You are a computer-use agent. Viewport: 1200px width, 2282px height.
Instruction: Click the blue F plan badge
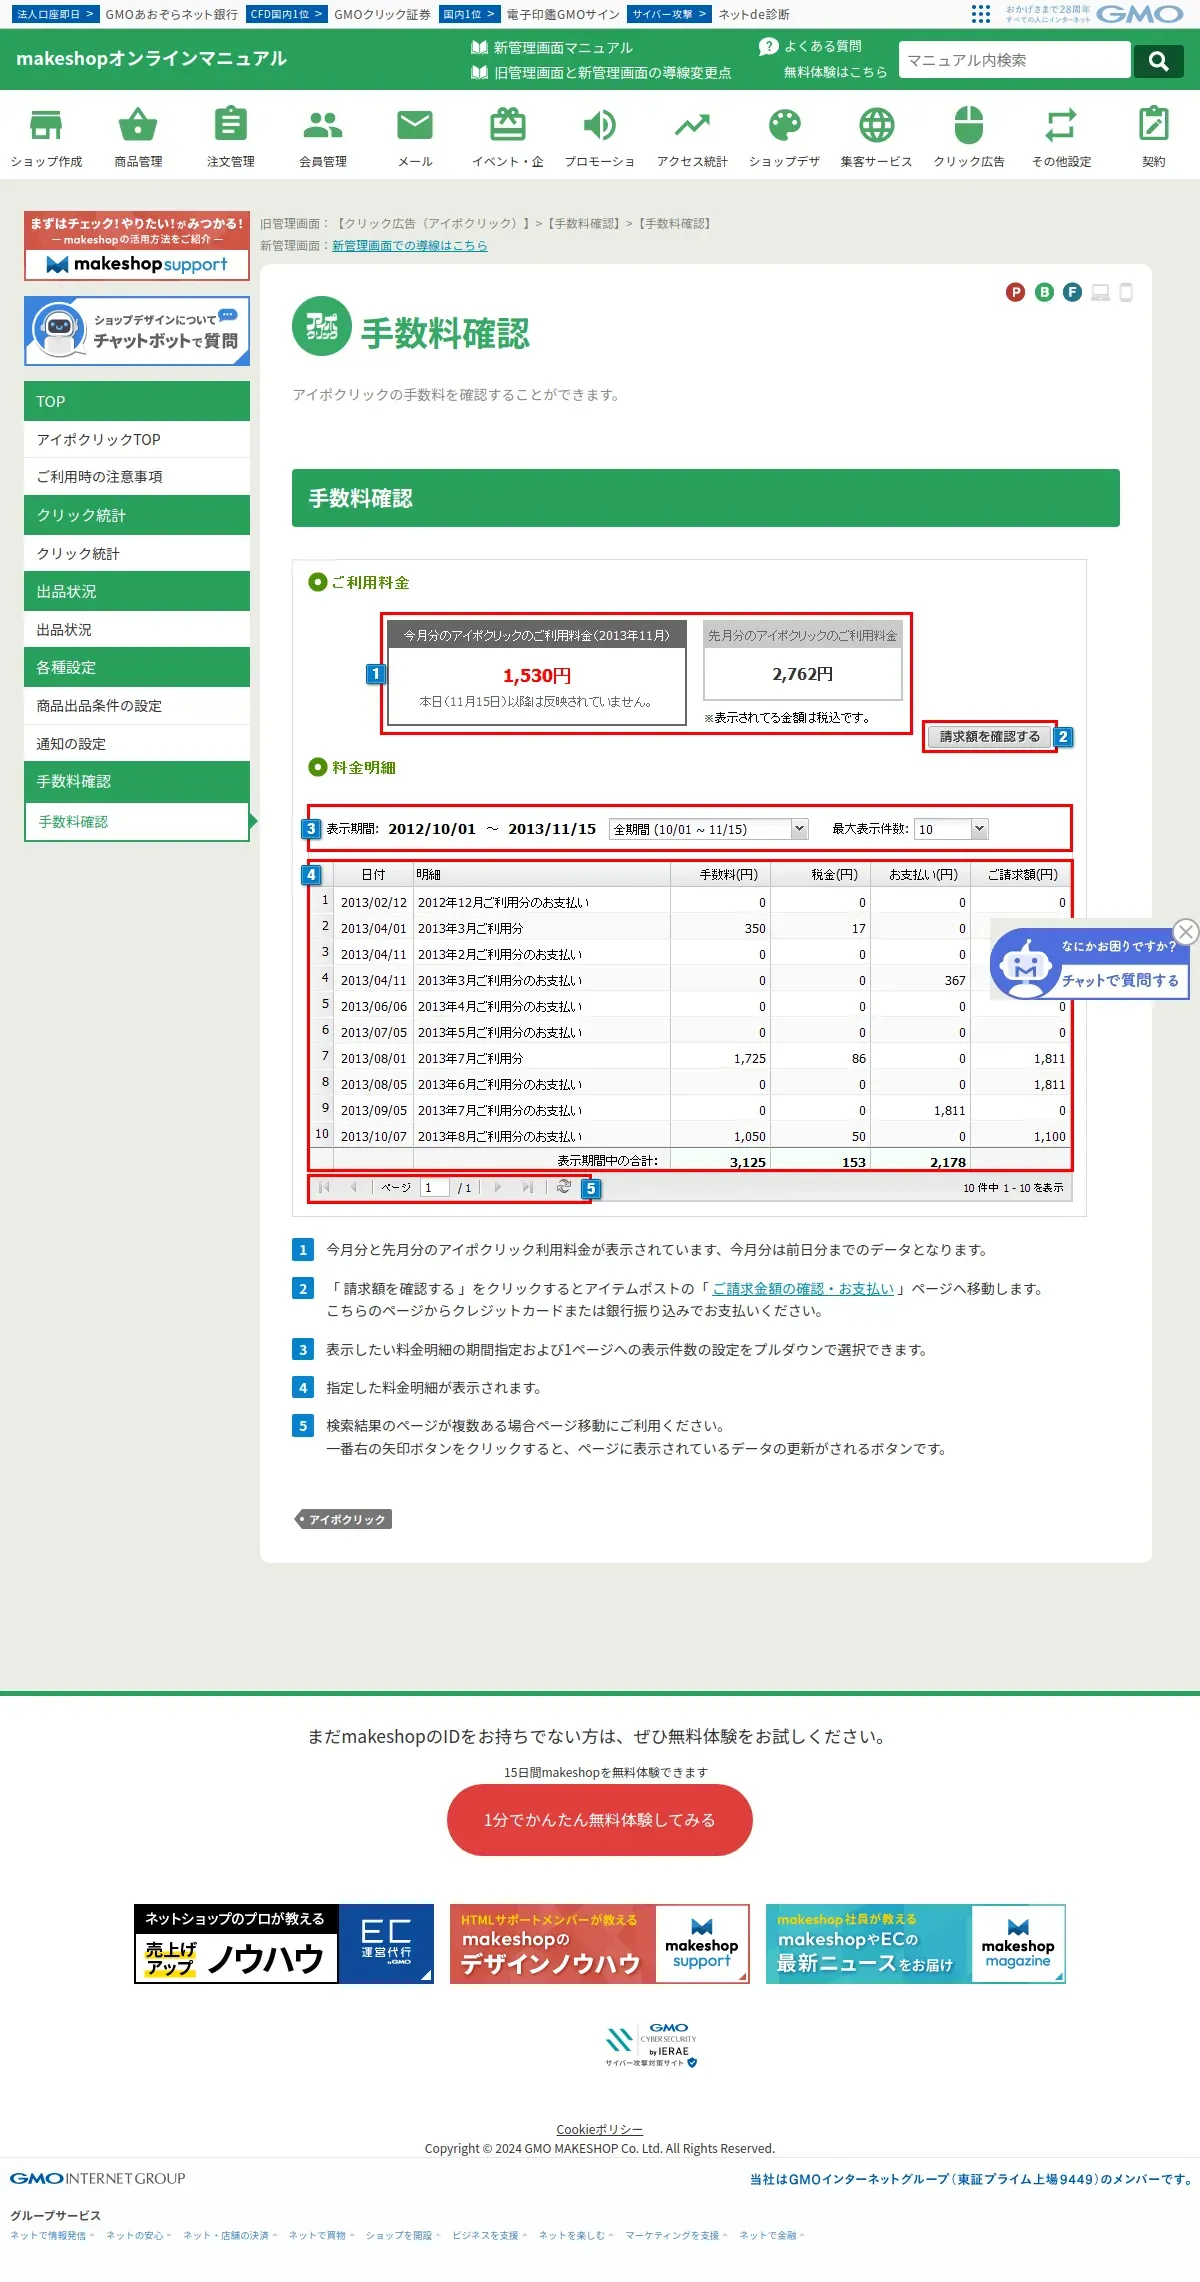point(1072,292)
